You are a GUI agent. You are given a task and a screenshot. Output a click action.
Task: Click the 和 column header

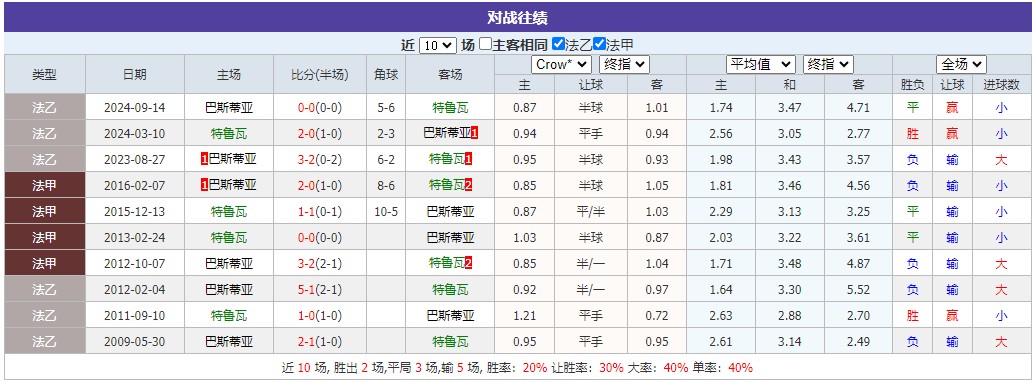click(790, 85)
